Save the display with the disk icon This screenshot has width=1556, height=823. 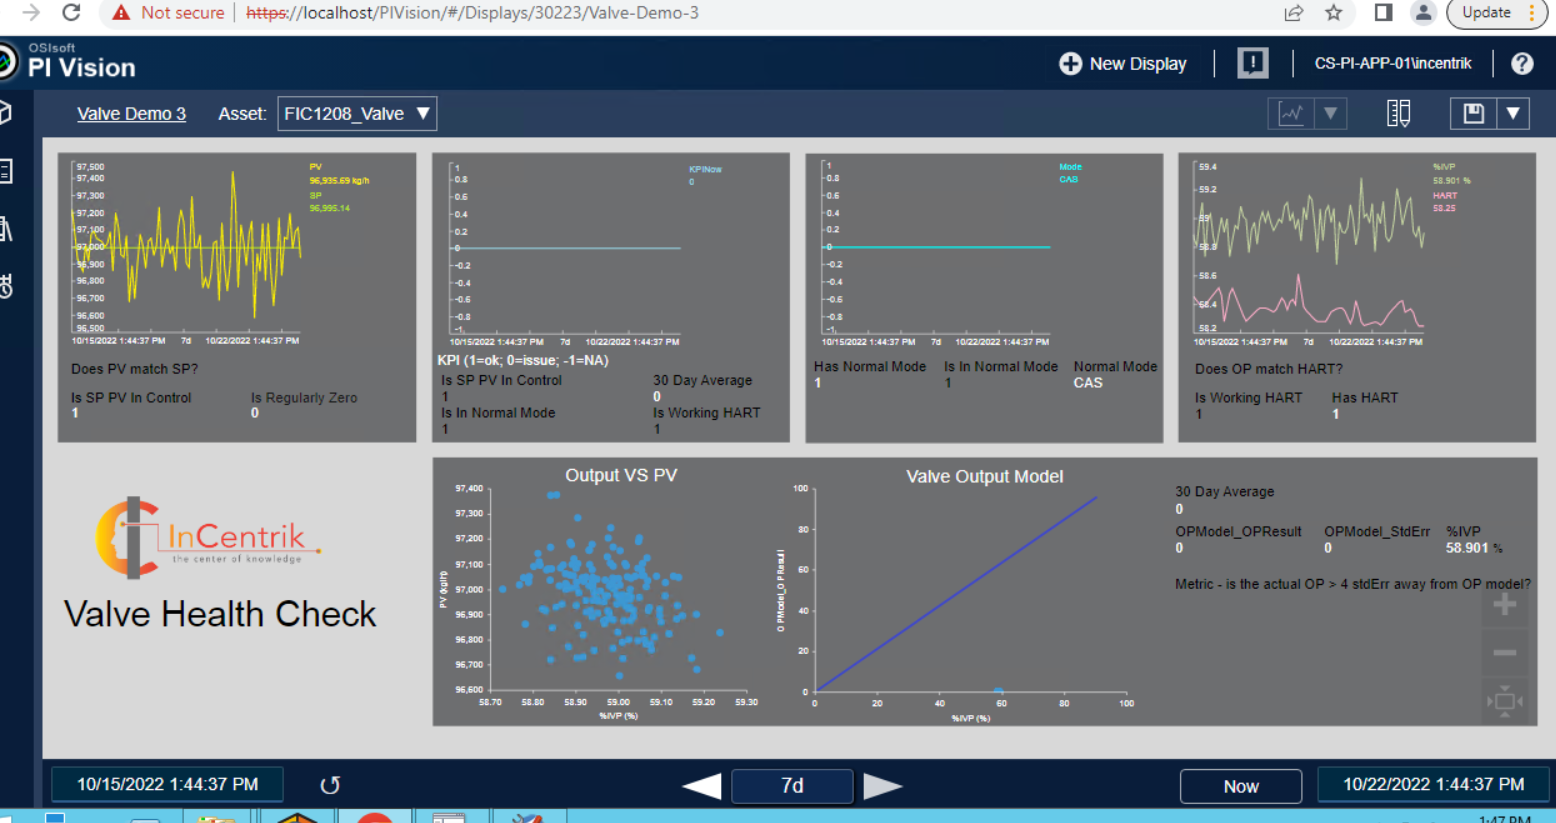point(1475,113)
